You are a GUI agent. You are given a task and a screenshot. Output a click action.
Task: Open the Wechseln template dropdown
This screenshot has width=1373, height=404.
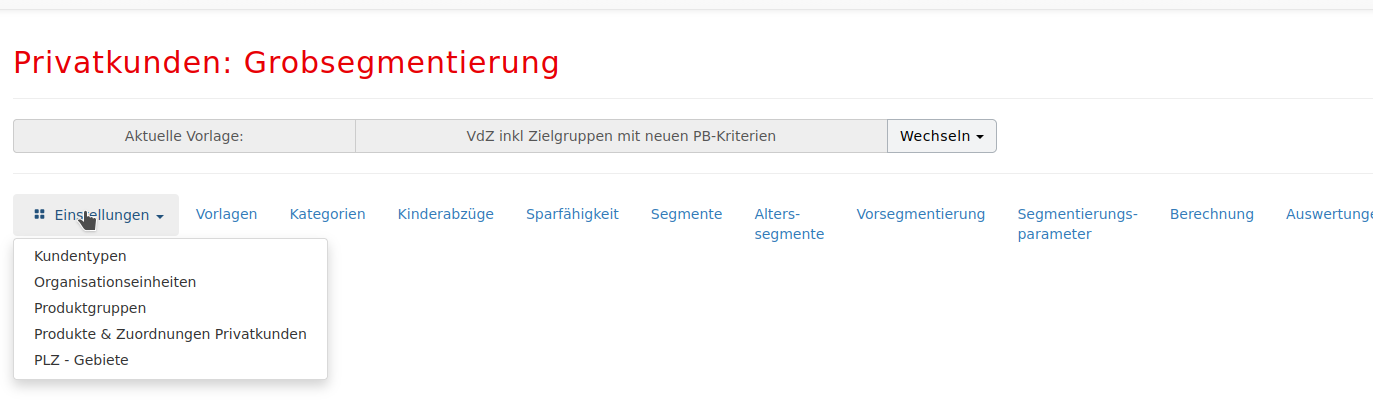(x=941, y=136)
